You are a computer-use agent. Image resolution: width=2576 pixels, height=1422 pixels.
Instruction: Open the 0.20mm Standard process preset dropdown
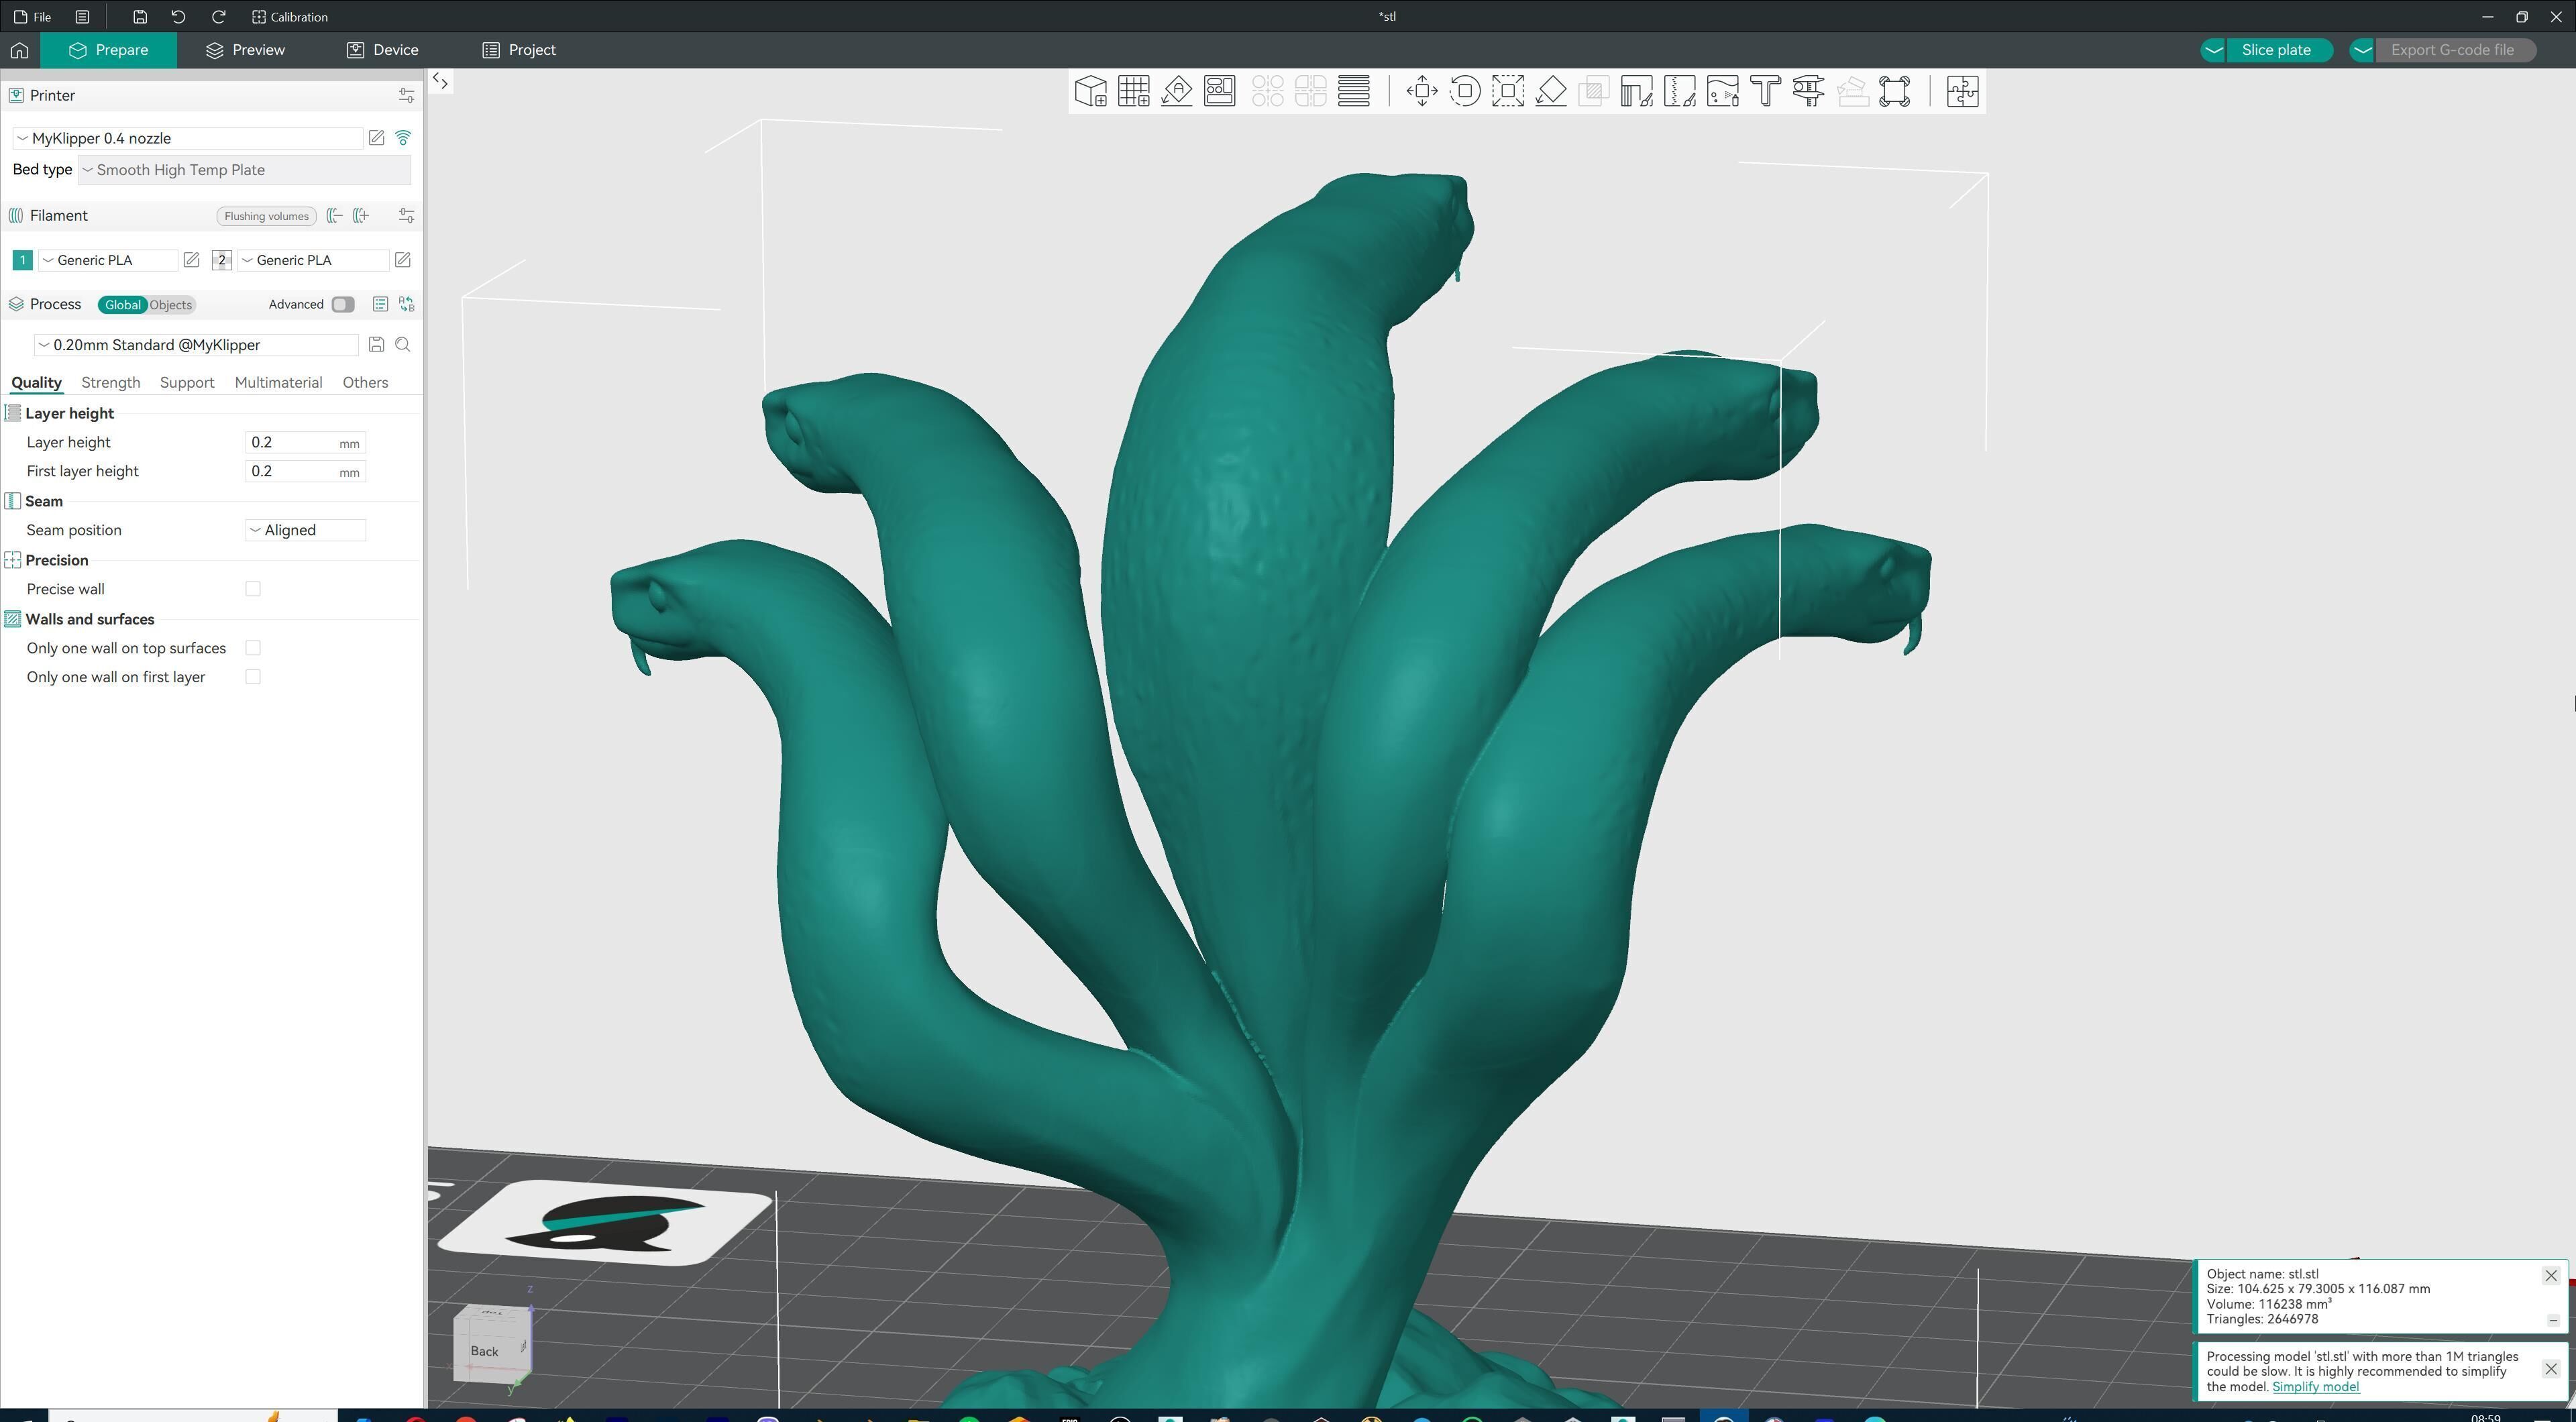[x=196, y=345]
